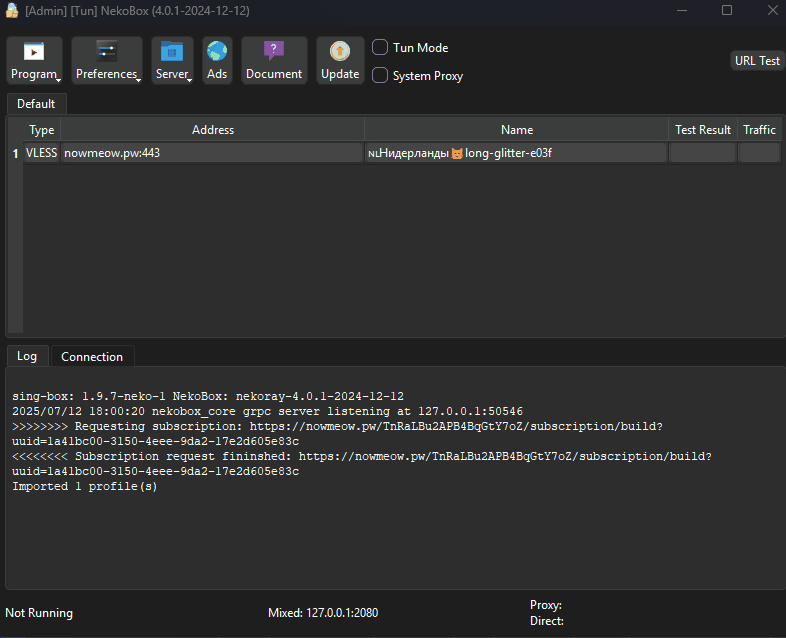Click the Address column header
This screenshot has width=786, height=638.
(212, 130)
